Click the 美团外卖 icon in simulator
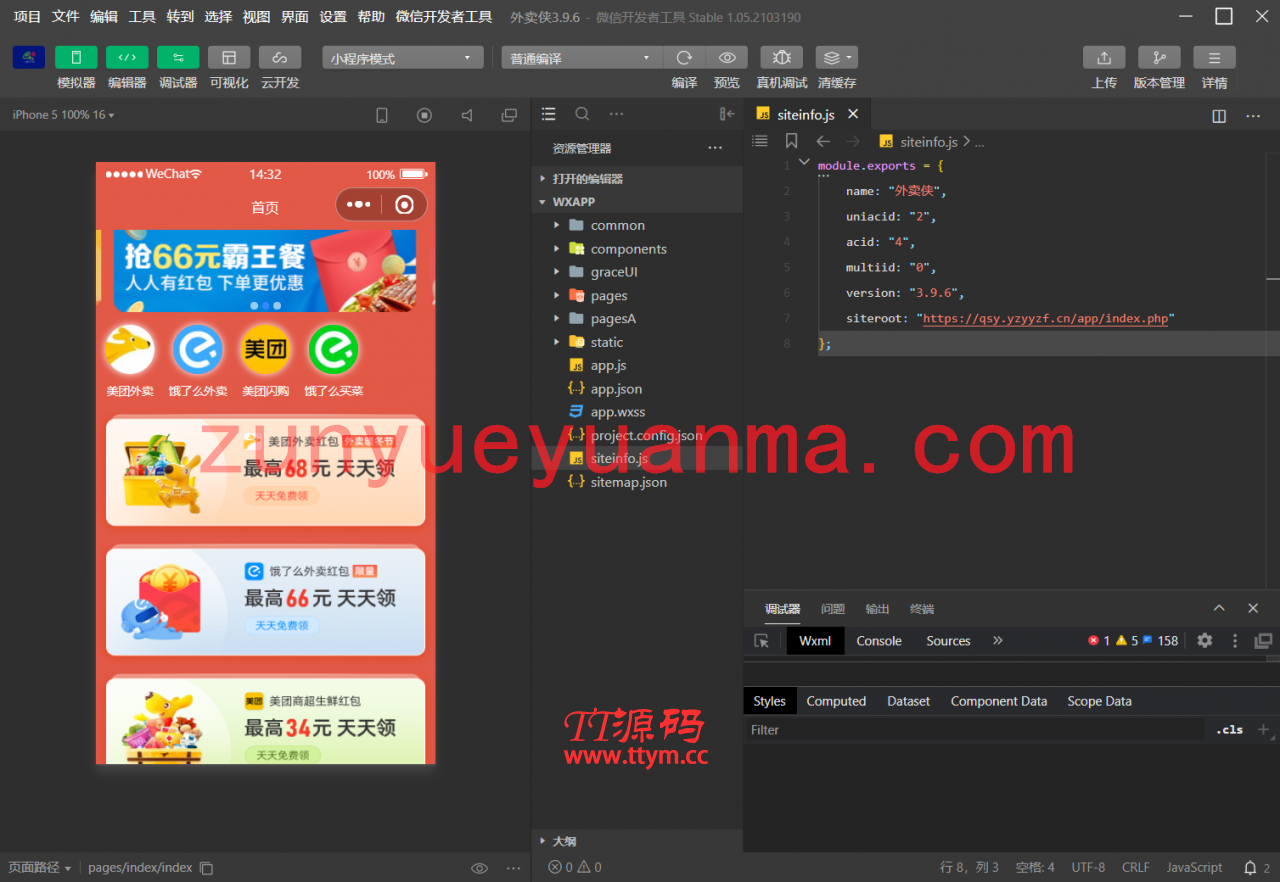 [130, 350]
